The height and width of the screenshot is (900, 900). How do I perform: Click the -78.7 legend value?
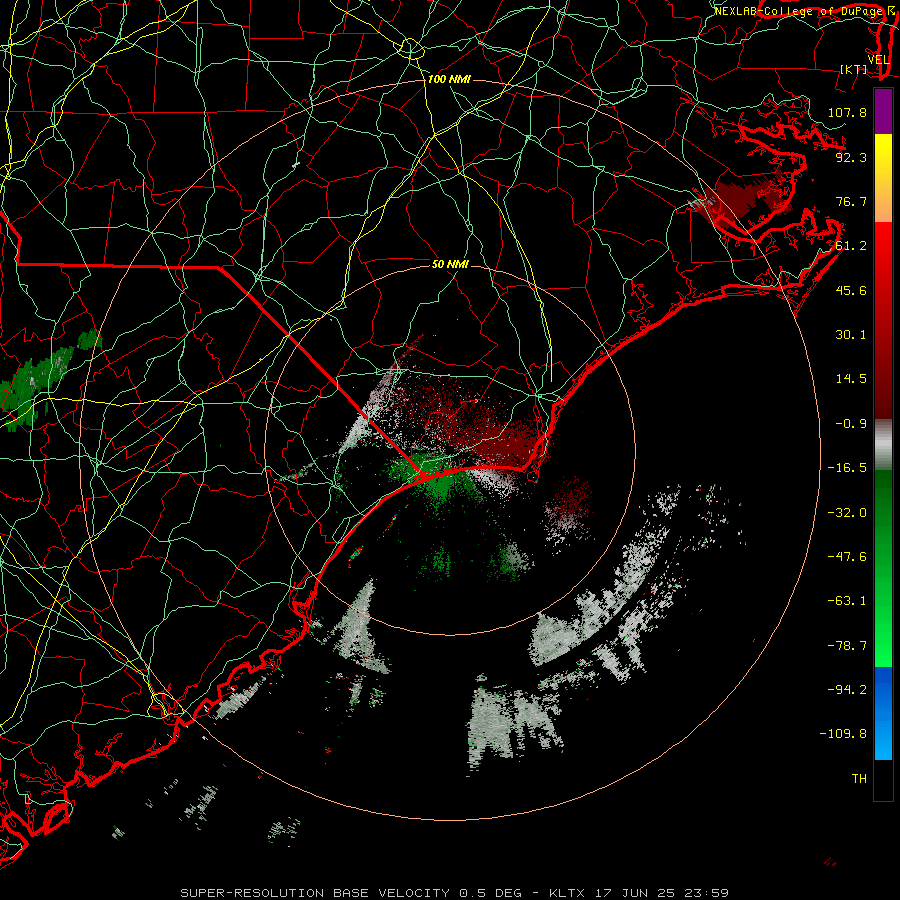pos(847,646)
